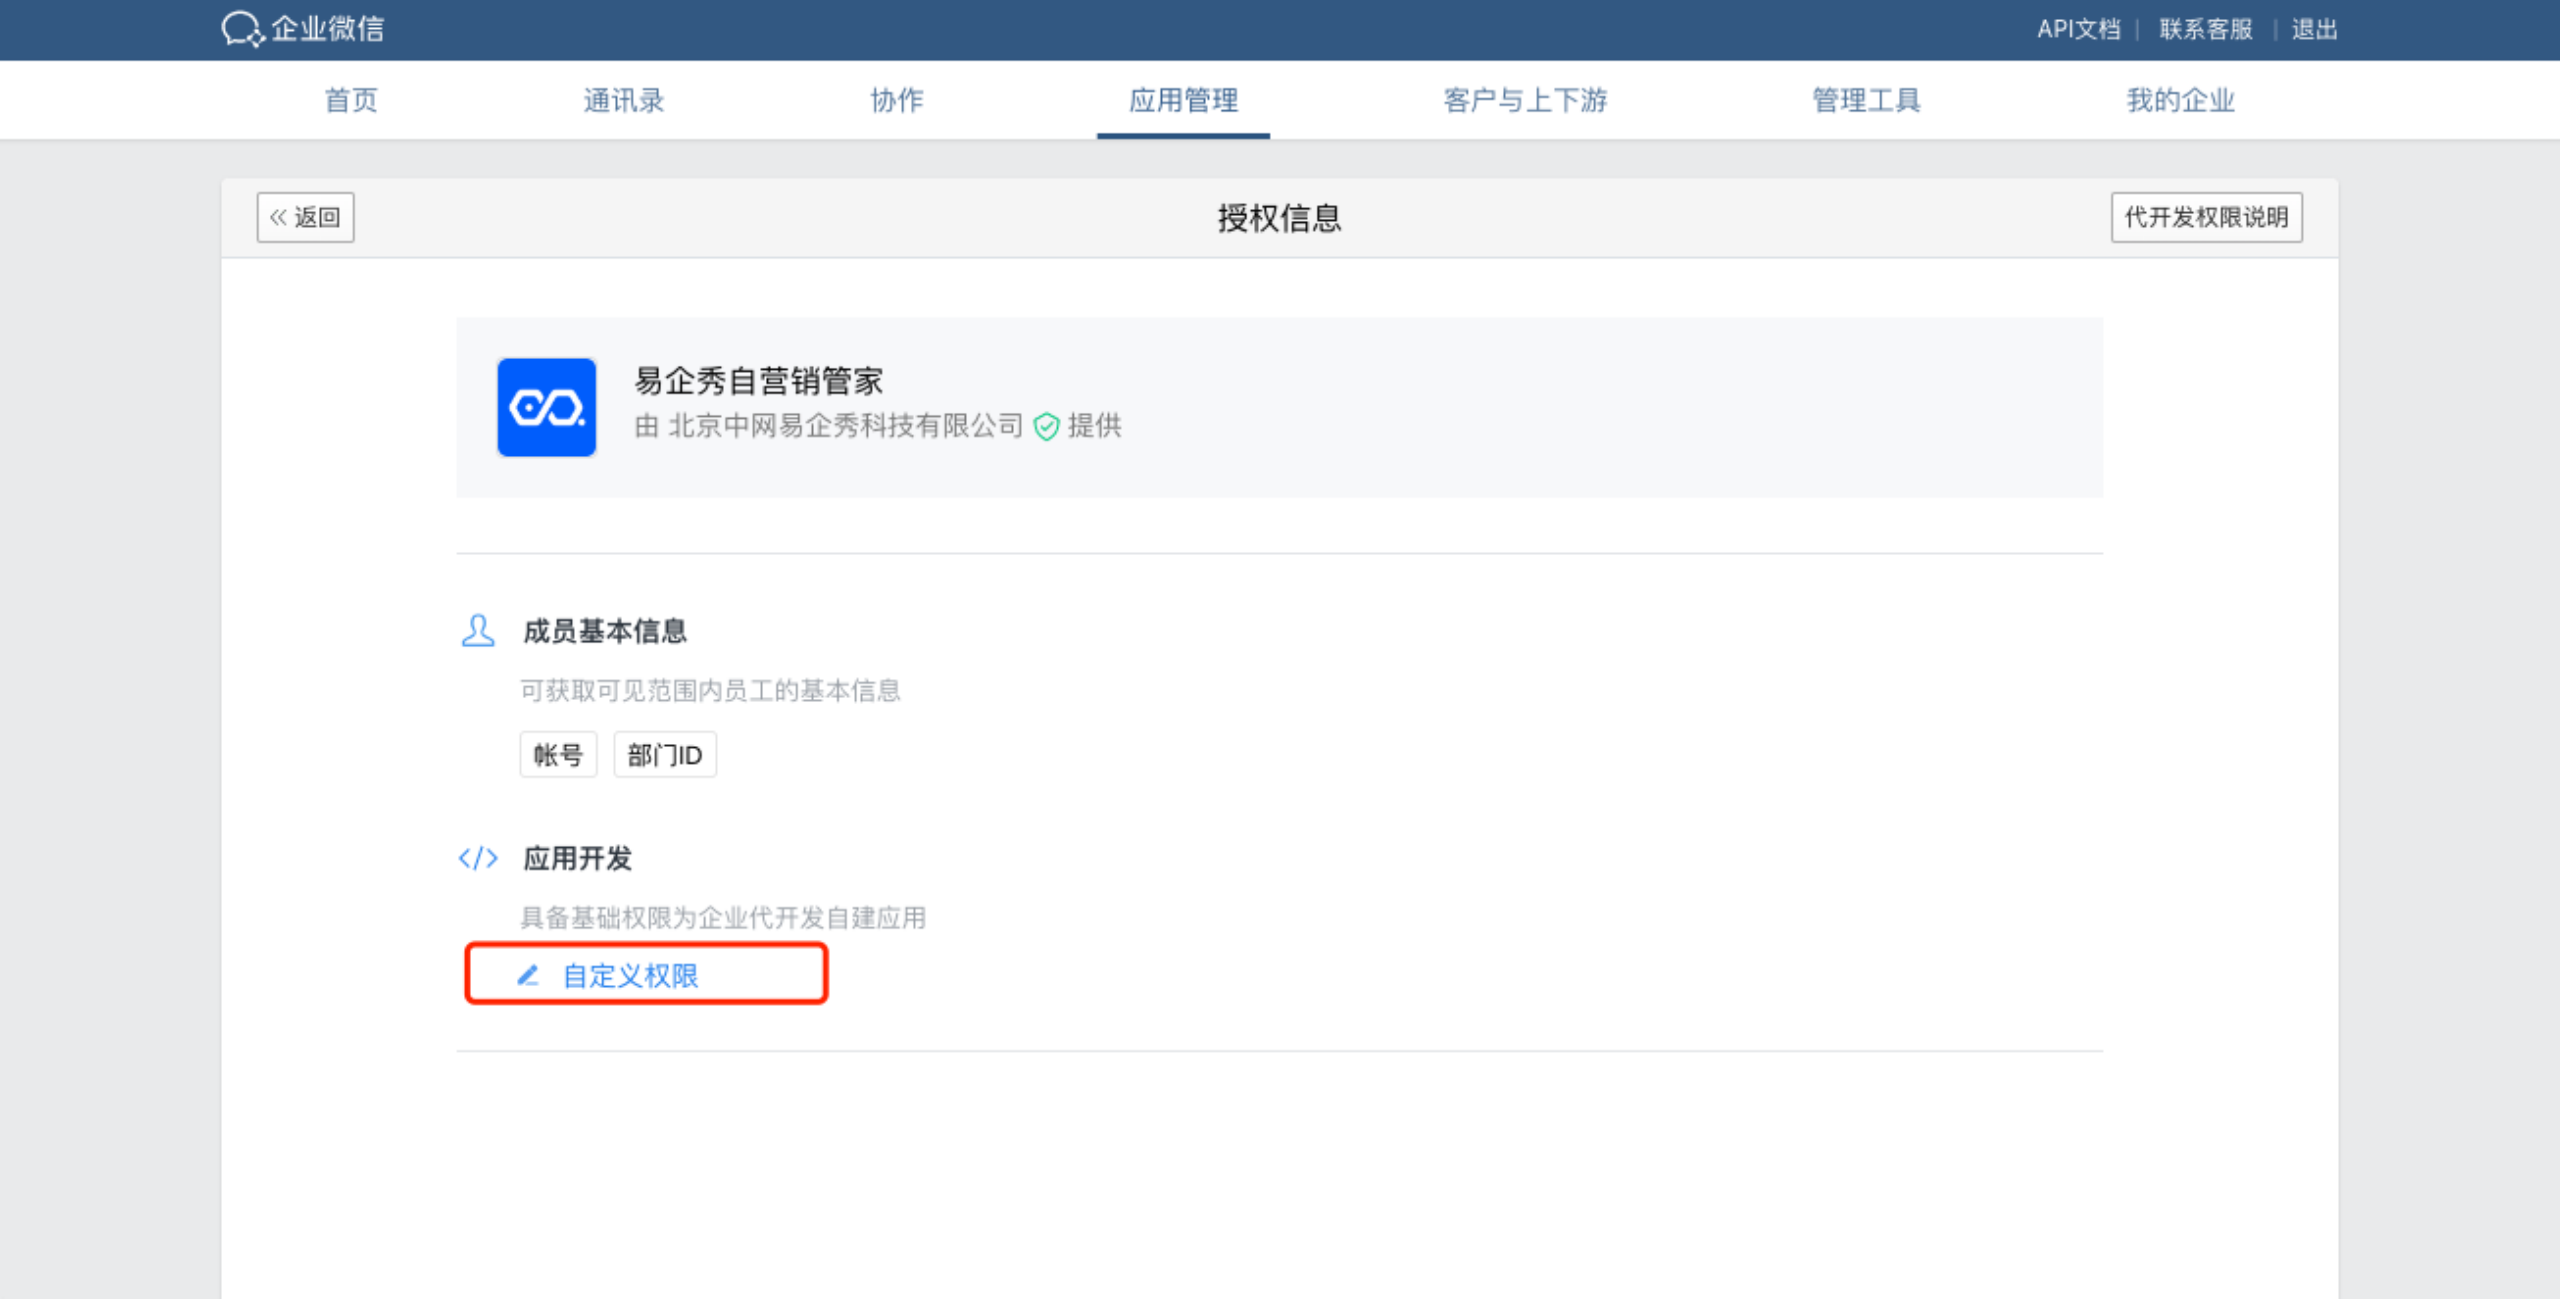Switch to the 我的企业 tab
The height and width of the screenshot is (1299, 2560).
2180,100
